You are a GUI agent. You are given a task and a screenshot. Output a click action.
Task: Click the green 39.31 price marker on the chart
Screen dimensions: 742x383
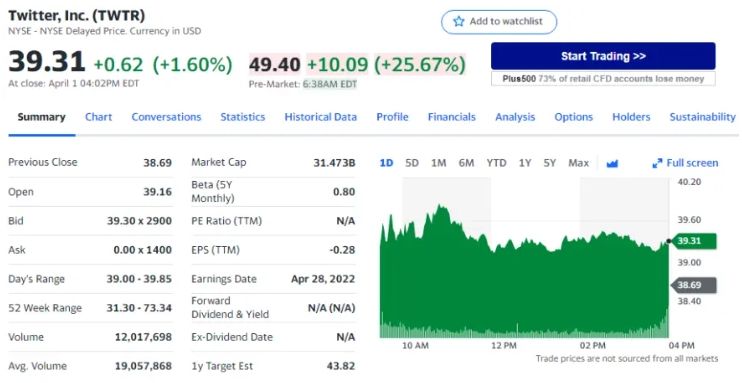point(693,241)
